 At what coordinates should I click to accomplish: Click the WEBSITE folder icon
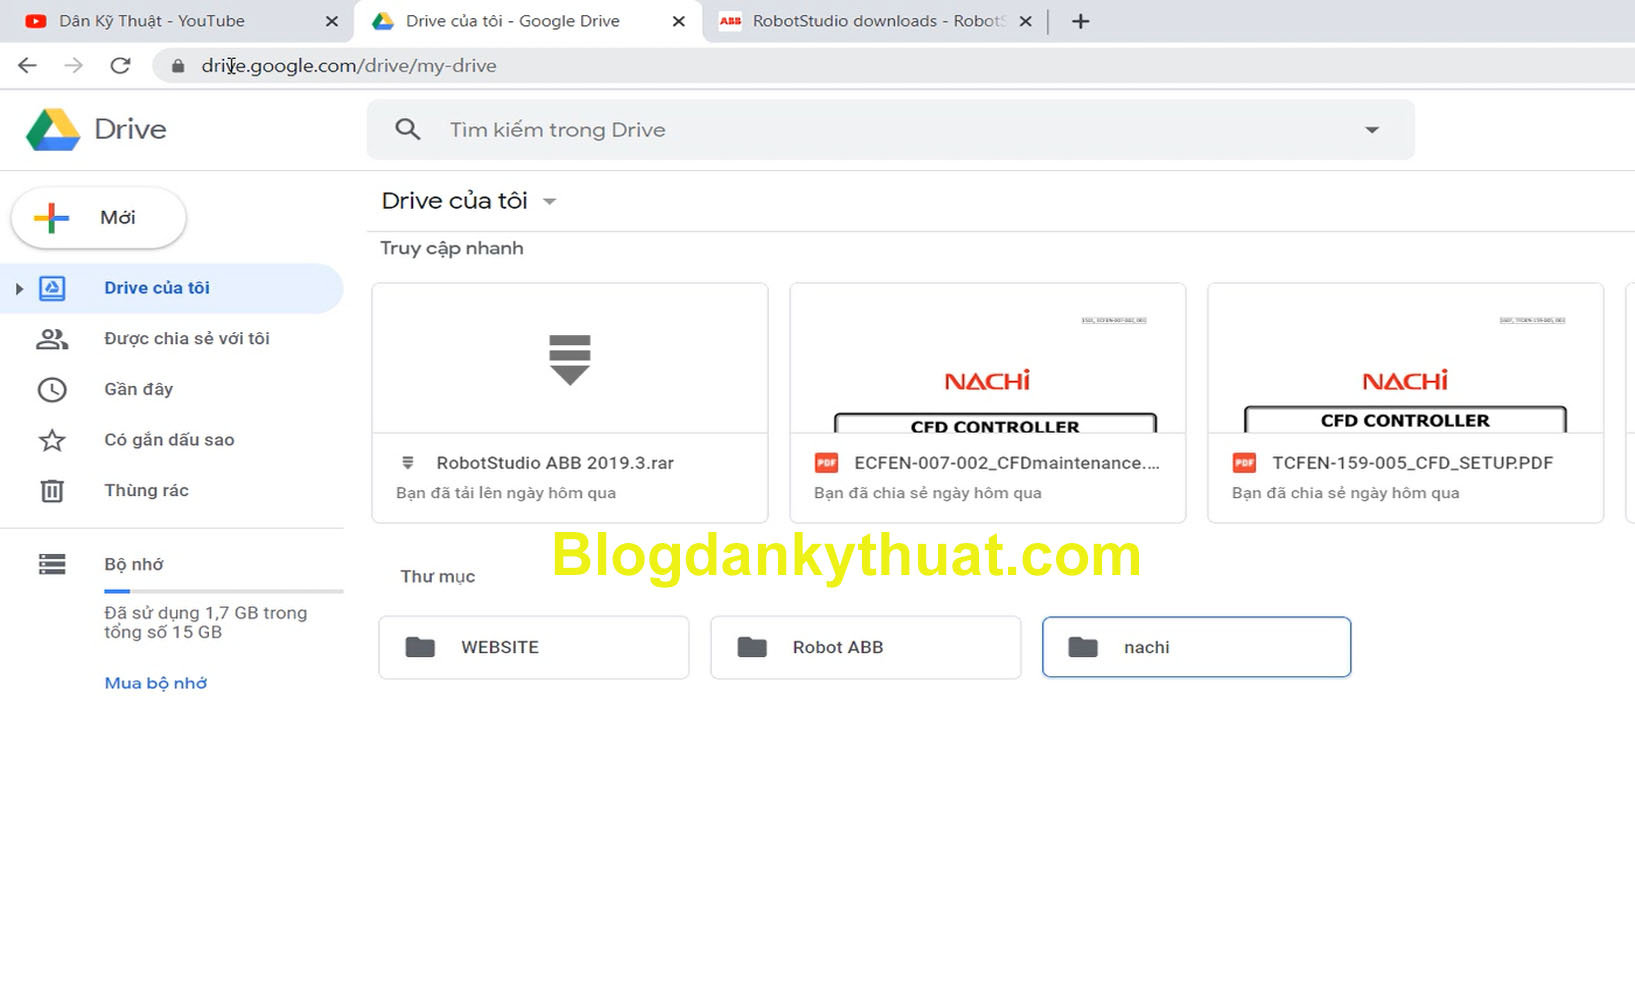coord(420,647)
